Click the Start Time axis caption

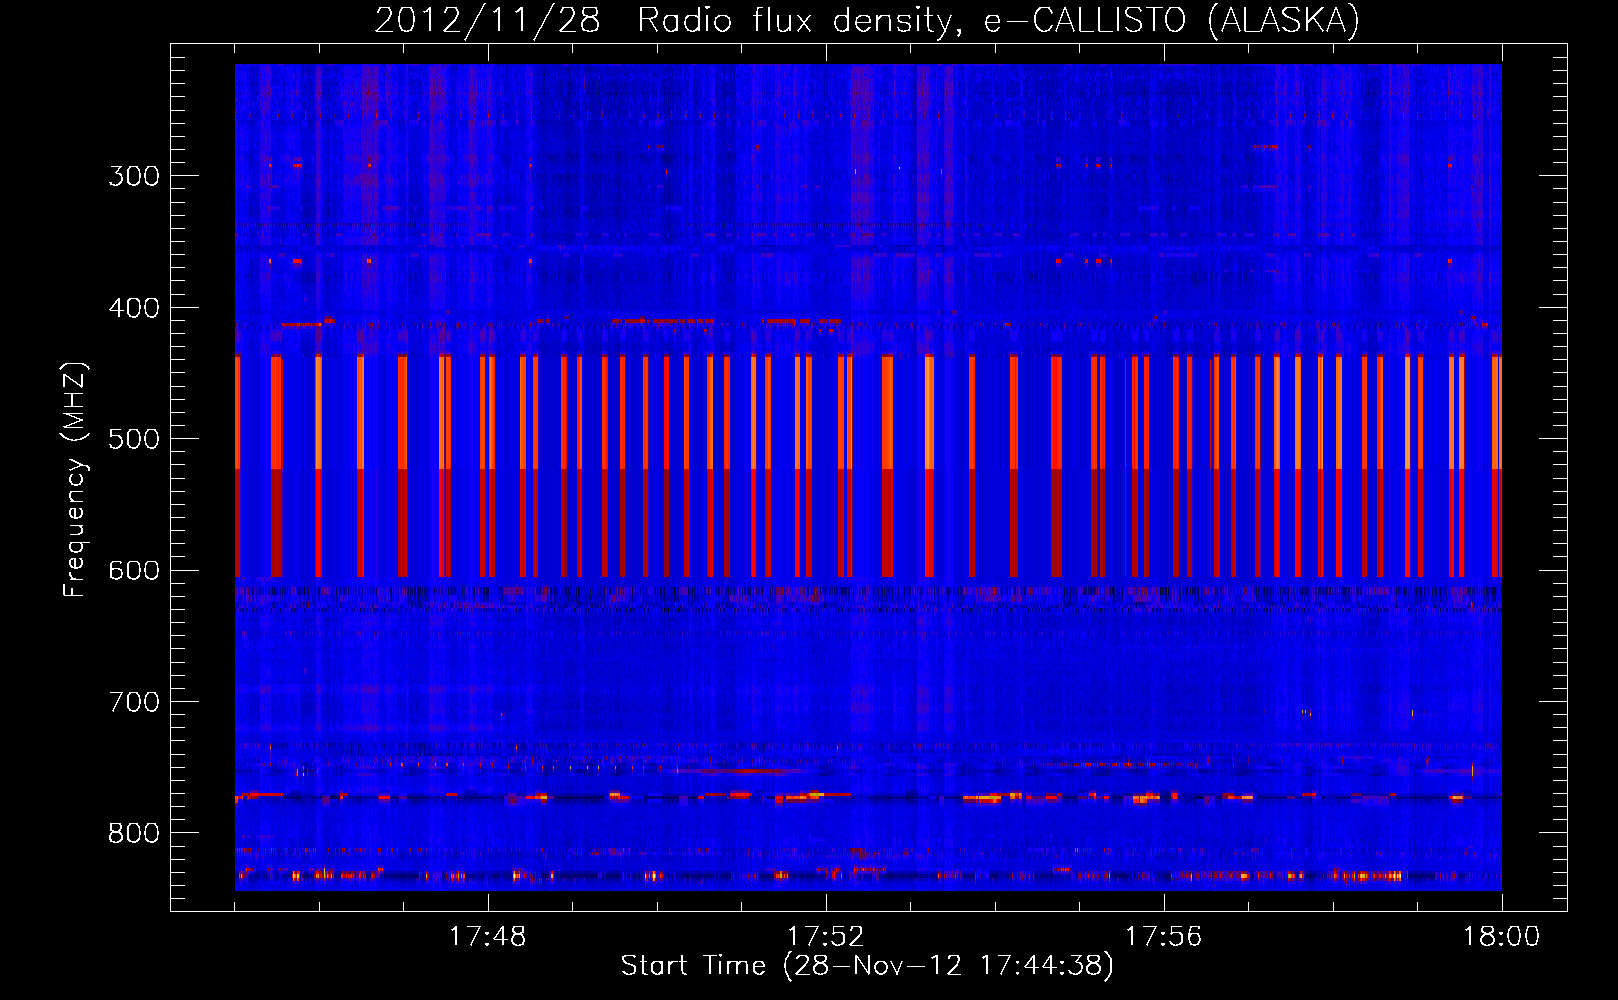(x=867, y=966)
